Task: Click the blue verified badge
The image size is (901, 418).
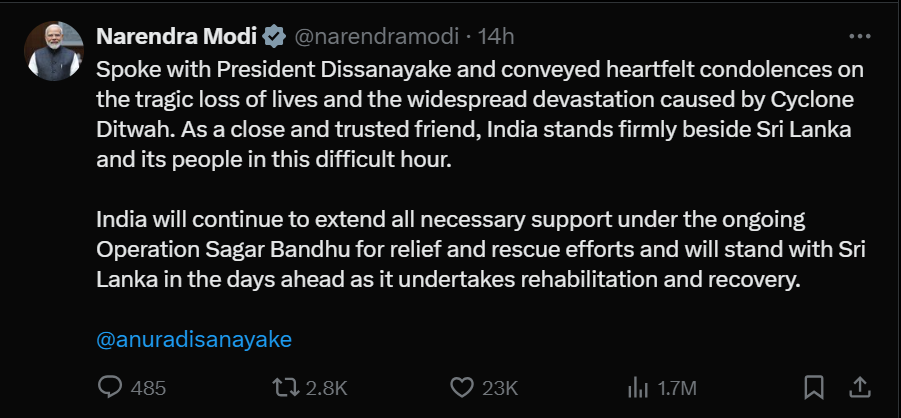Action: pyautogui.click(x=274, y=37)
